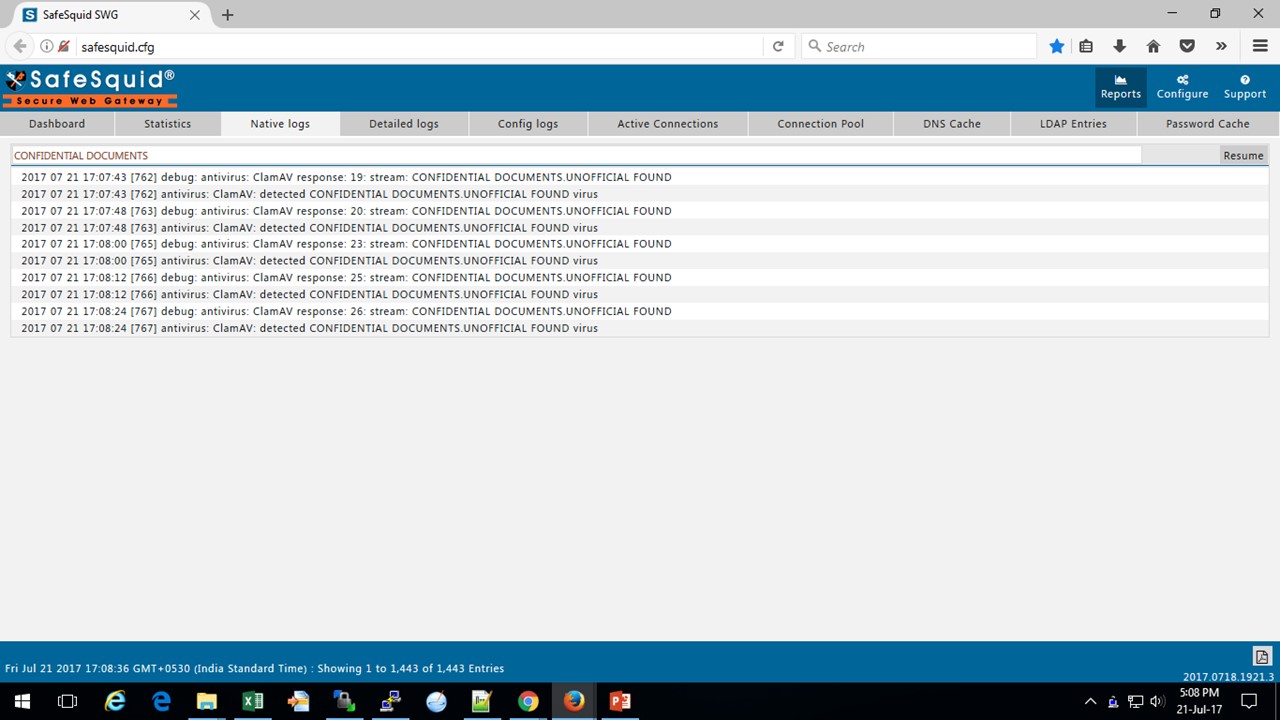Screen dimensions: 1280x720
Task: Click the PDF export icon in footer
Action: pos(1261,657)
